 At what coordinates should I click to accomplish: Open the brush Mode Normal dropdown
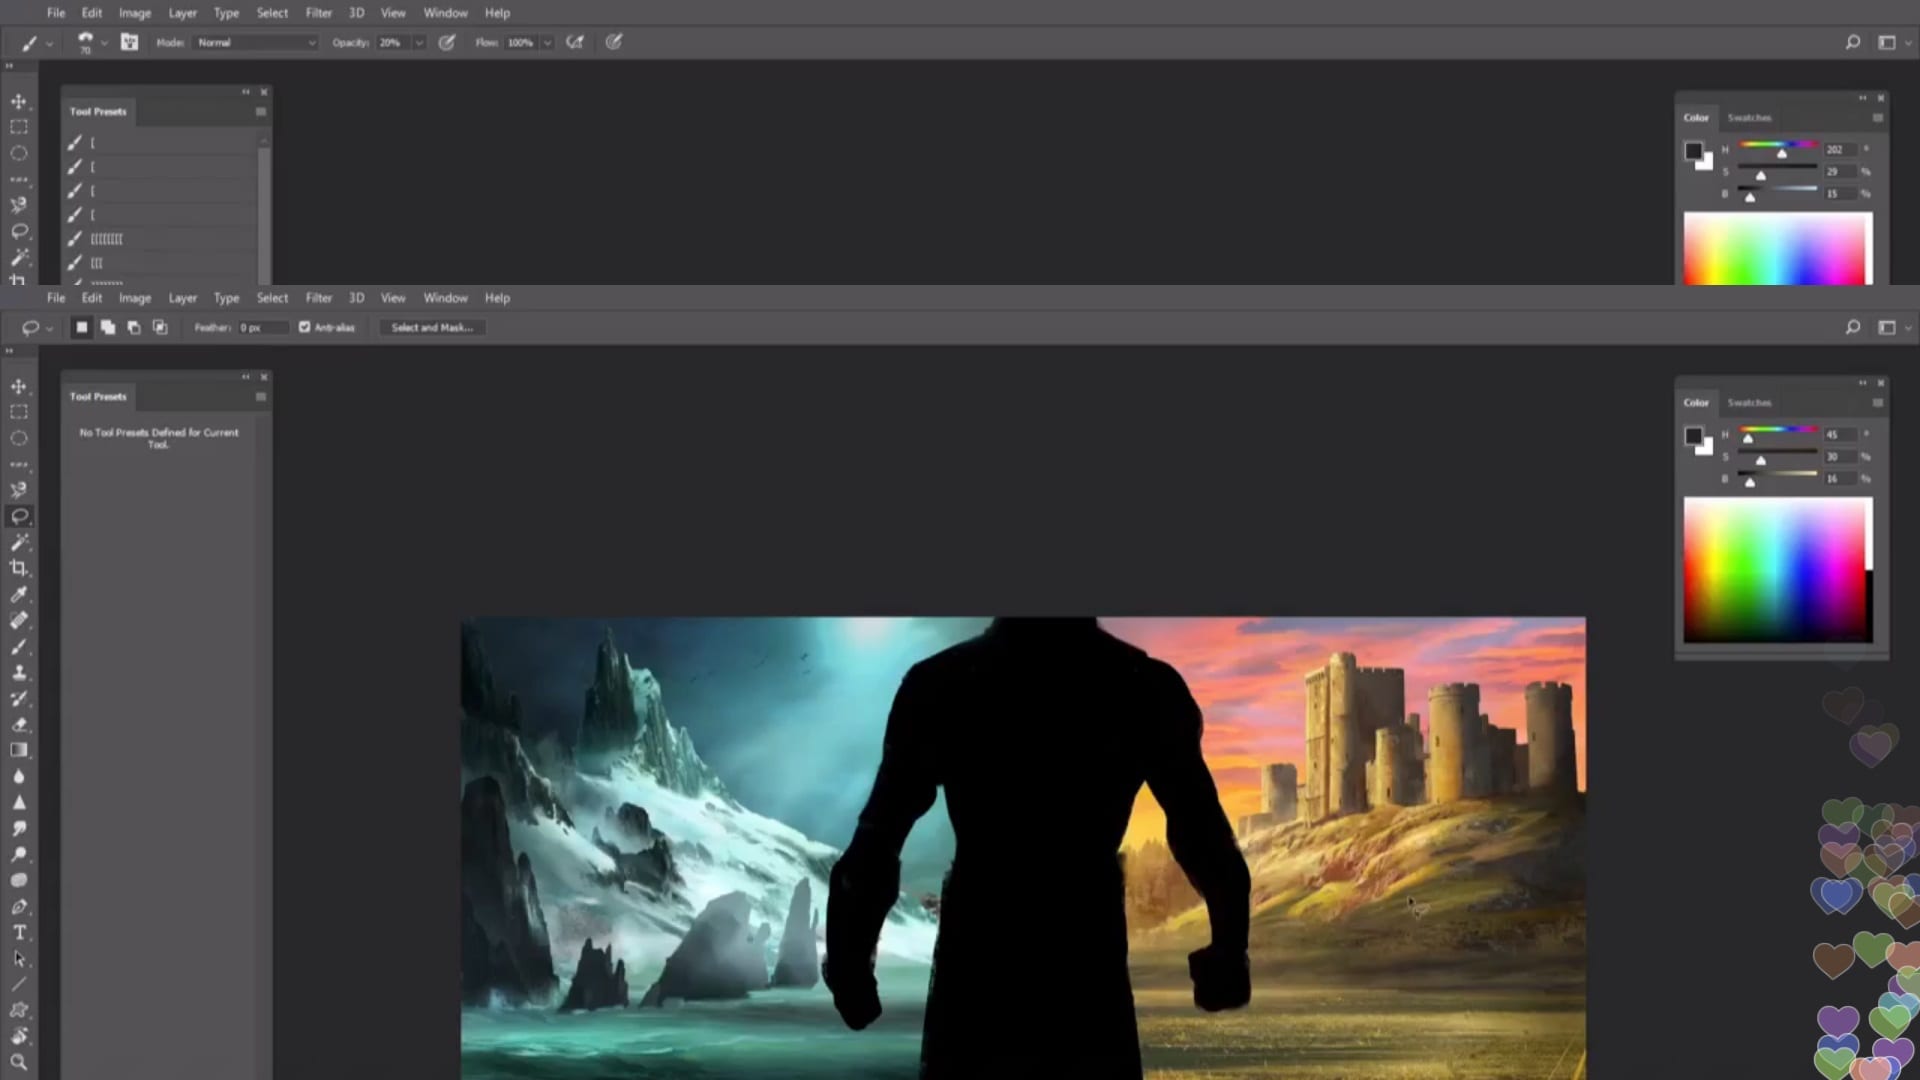(x=256, y=42)
